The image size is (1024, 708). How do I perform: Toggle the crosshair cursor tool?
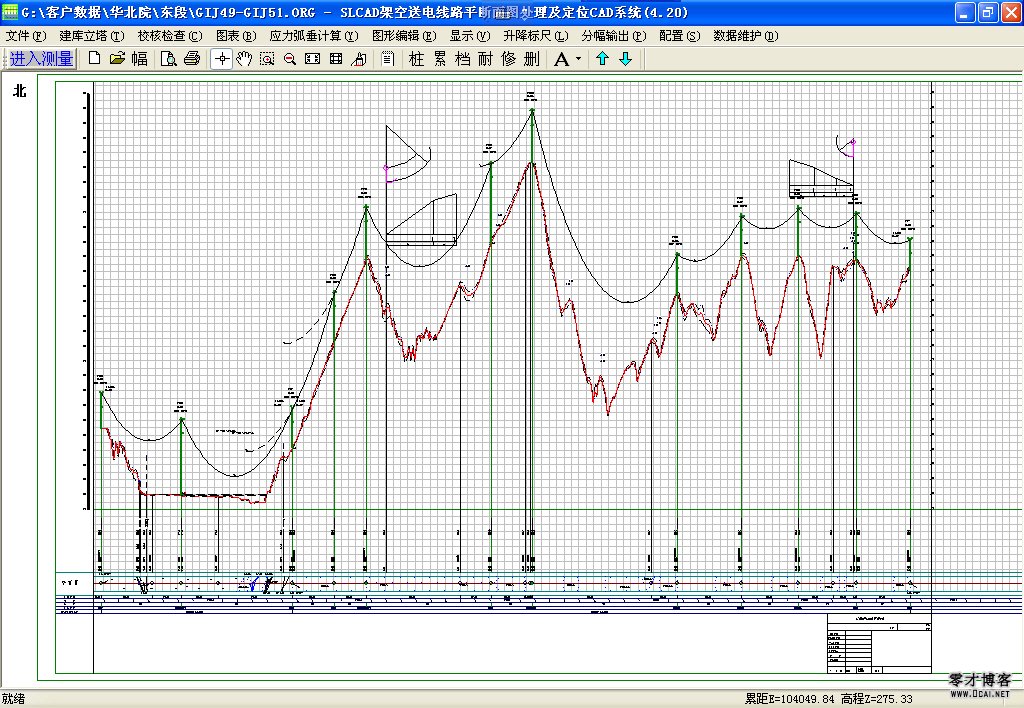pyautogui.click(x=222, y=59)
